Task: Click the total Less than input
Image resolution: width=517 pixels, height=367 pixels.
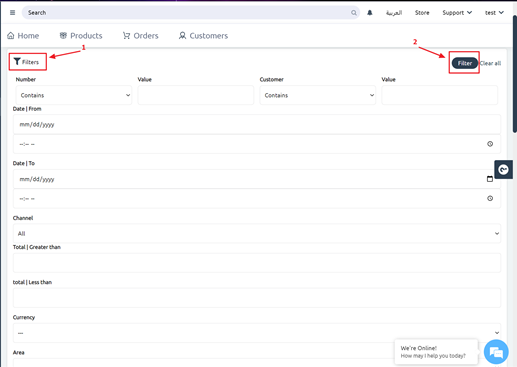Action: click(x=257, y=298)
